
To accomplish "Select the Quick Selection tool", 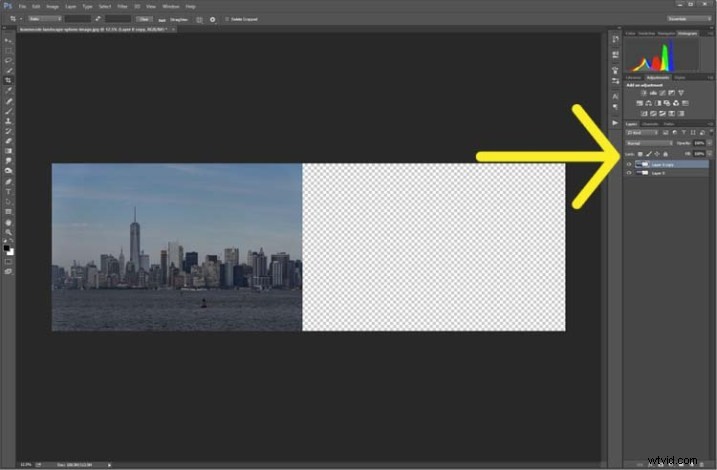I will click(x=8, y=71).
